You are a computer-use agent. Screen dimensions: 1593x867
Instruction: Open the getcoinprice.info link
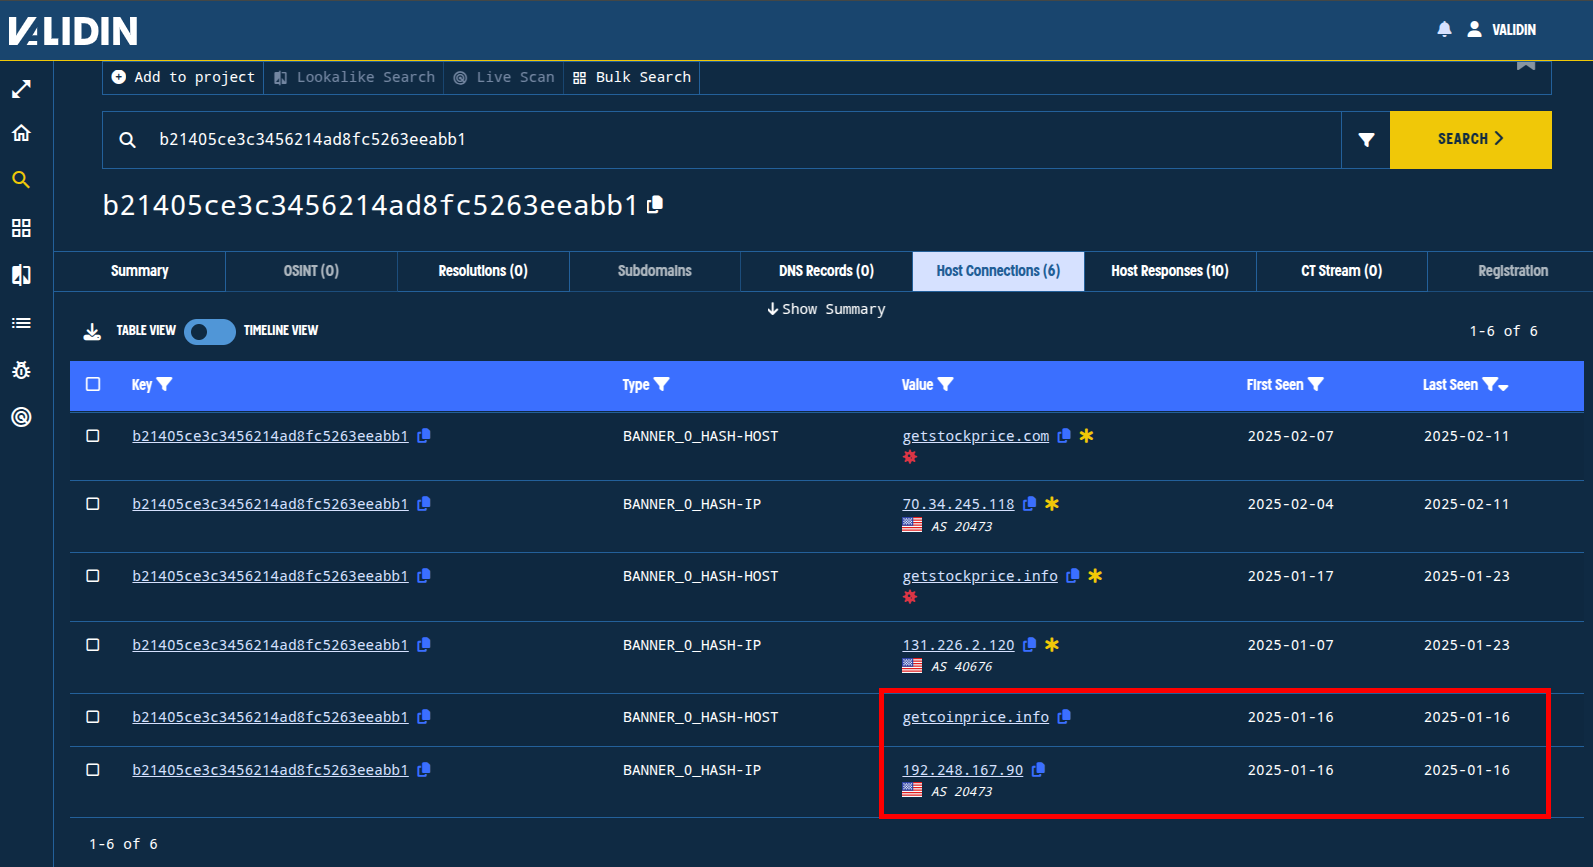coord(976,717)
